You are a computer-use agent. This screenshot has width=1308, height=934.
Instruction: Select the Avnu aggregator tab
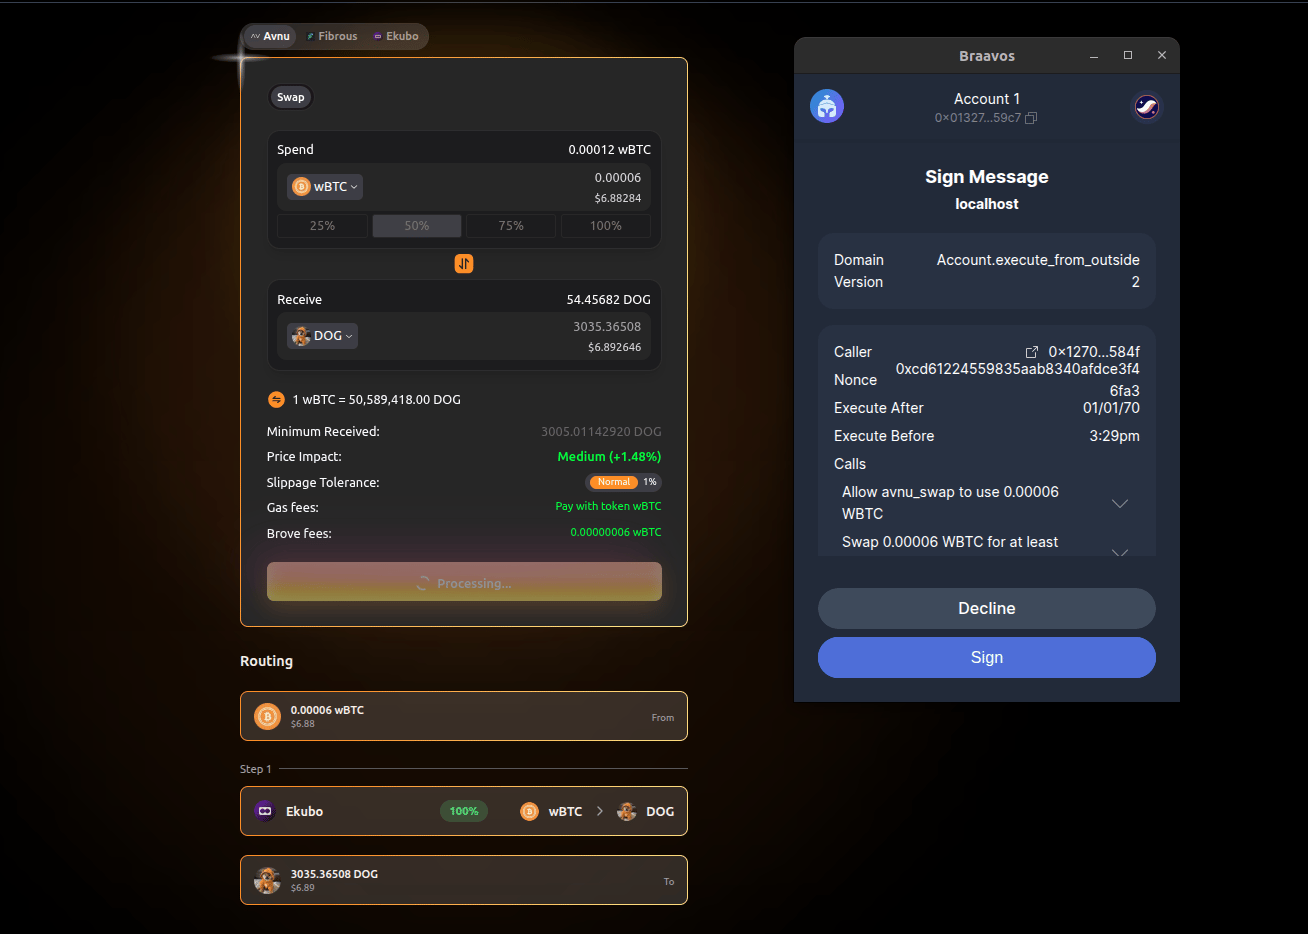coord(270,36)
